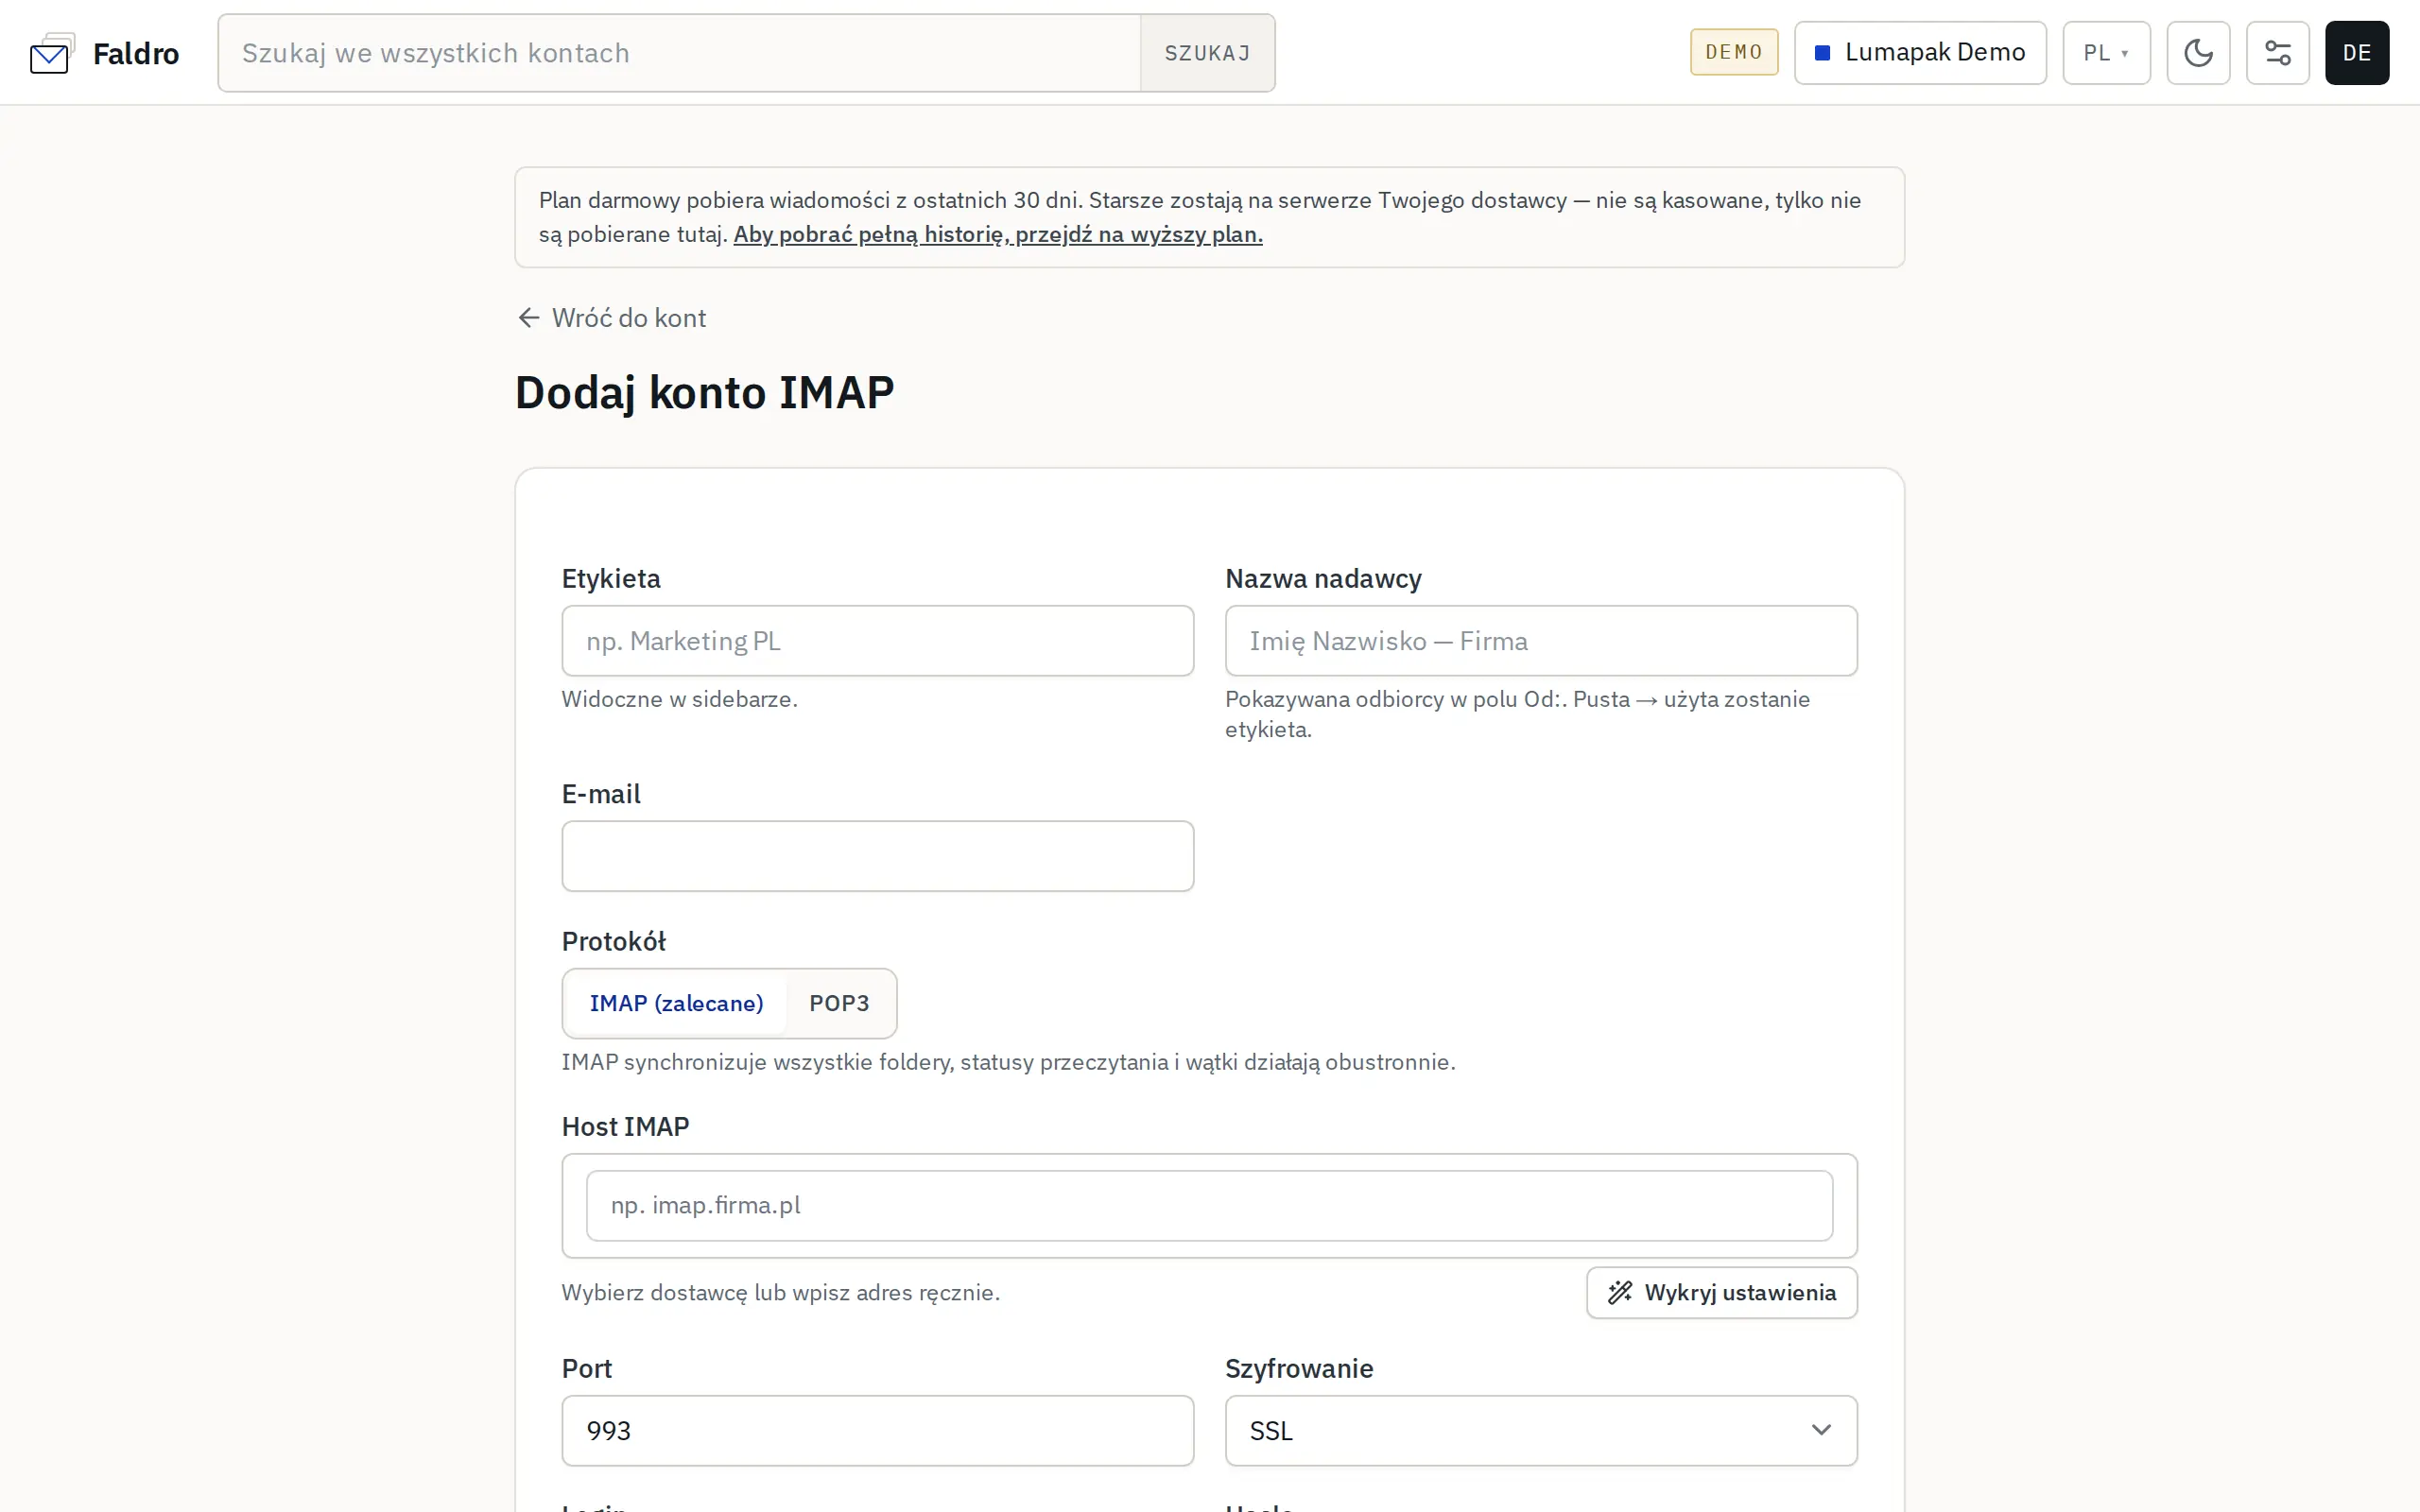The image size is (2420, 1512).
Task: Click the magic wand icon in Wykryj ustawienia
Action: (x=1620, y=1293)
